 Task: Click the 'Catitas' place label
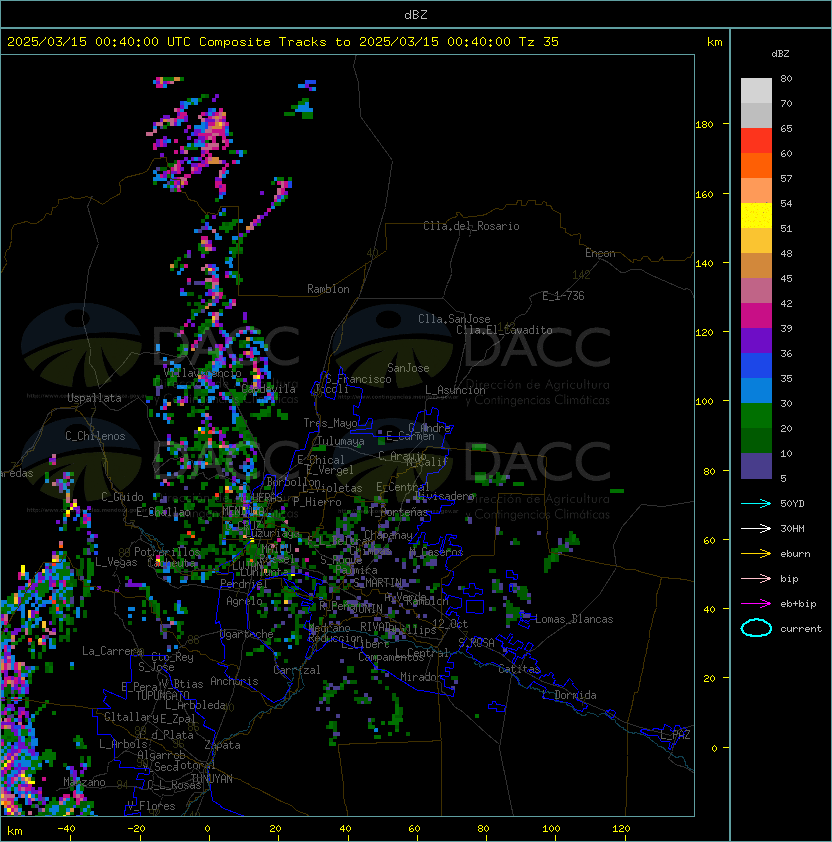pos(519,669)
